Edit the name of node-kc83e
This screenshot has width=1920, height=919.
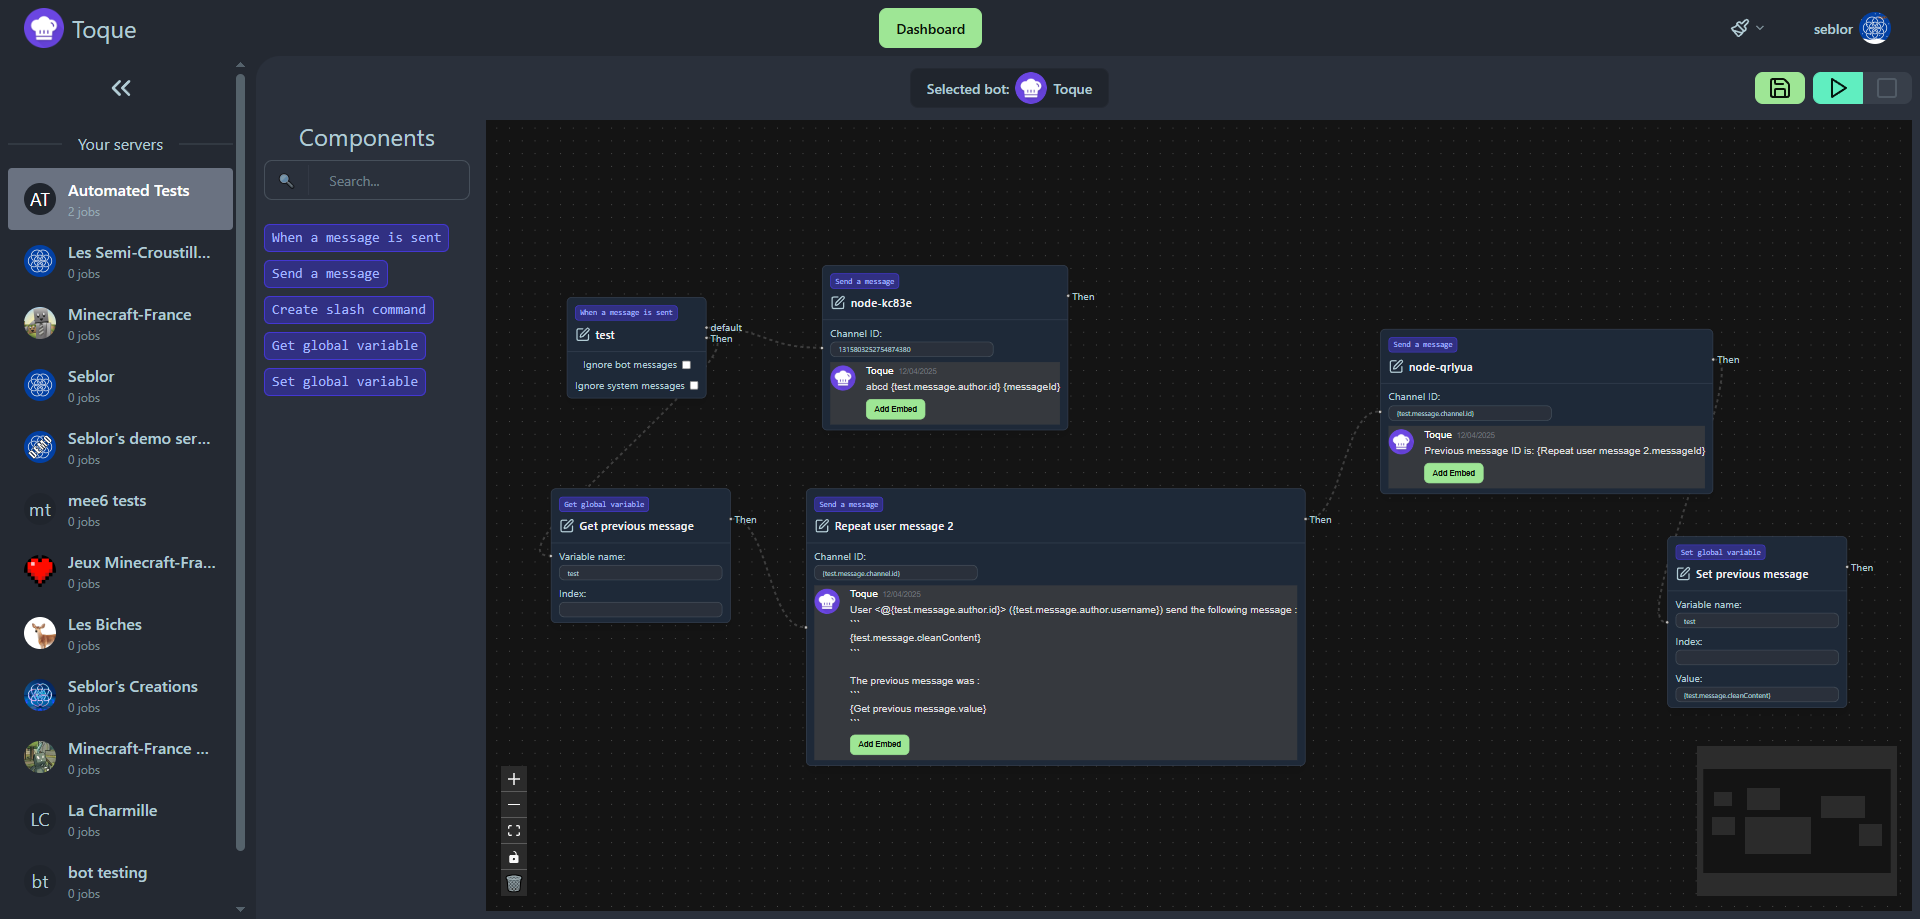point(838,303)
